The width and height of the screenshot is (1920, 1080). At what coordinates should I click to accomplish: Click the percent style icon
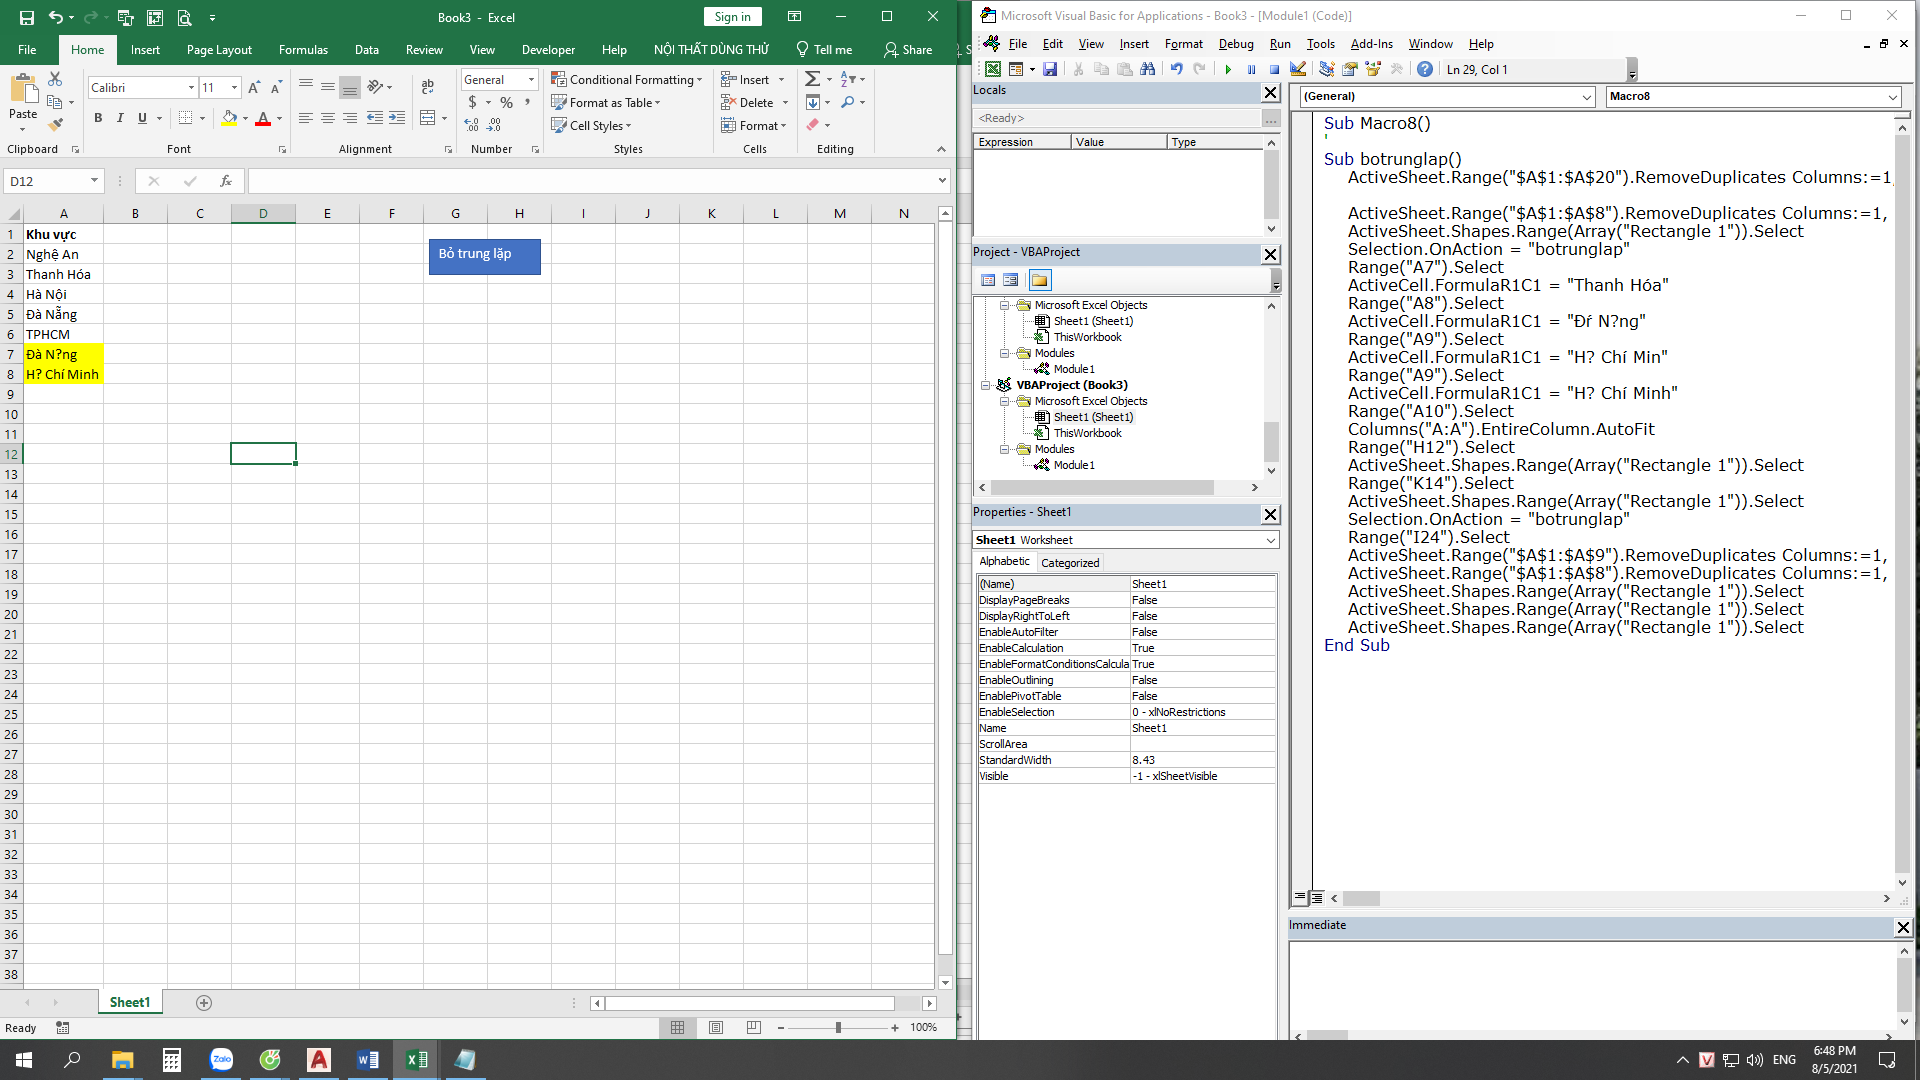point(507,102)
